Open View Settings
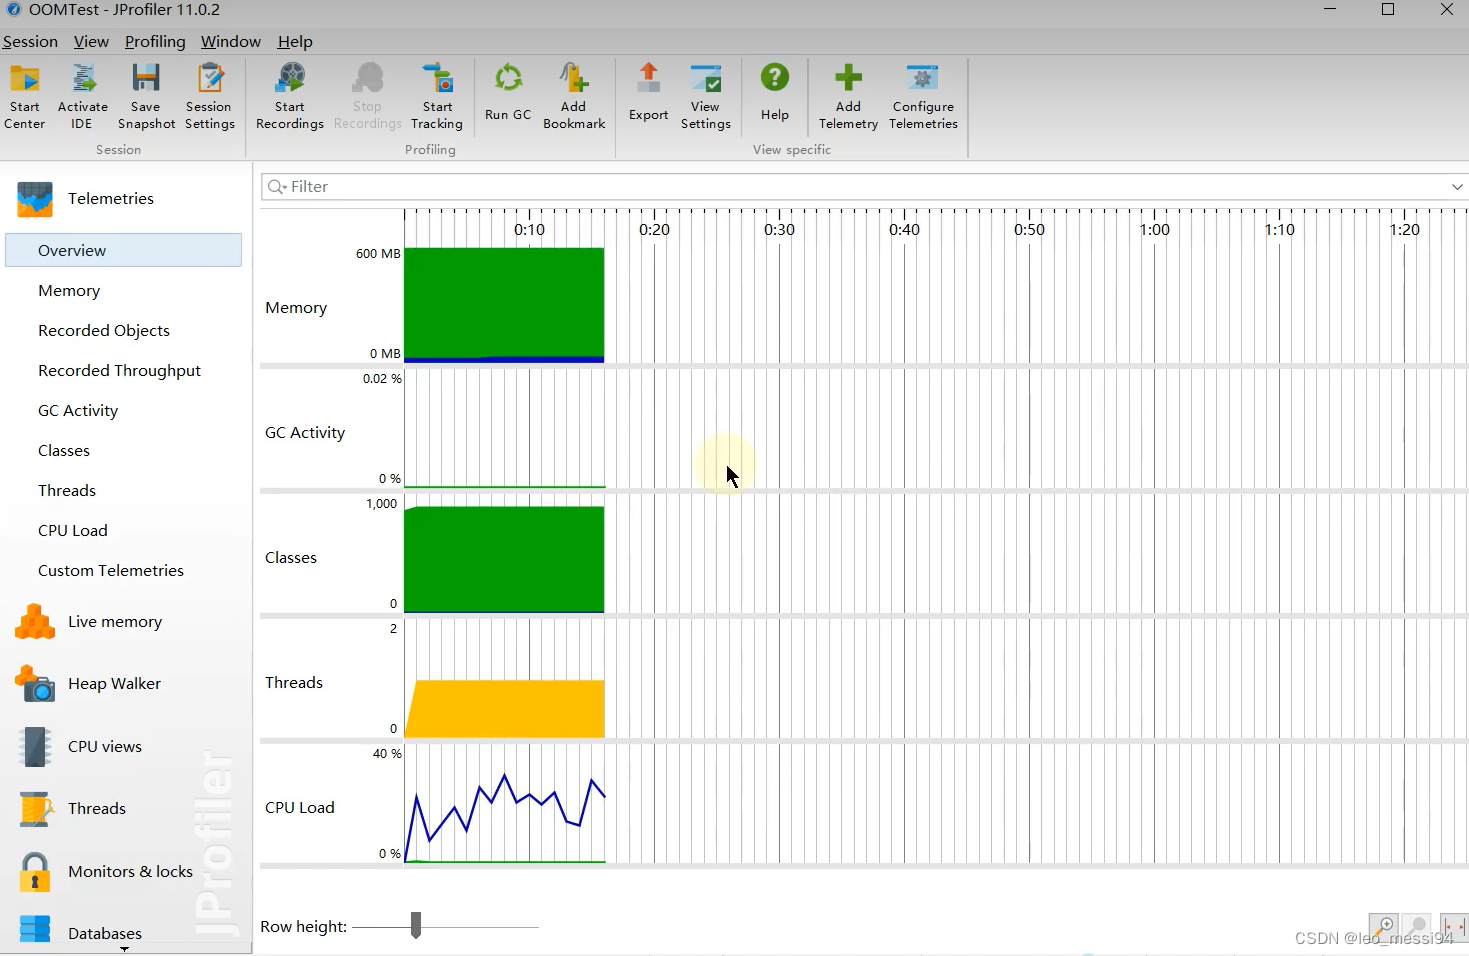Viewport: 1469px width, 956px height. [706, 97]
